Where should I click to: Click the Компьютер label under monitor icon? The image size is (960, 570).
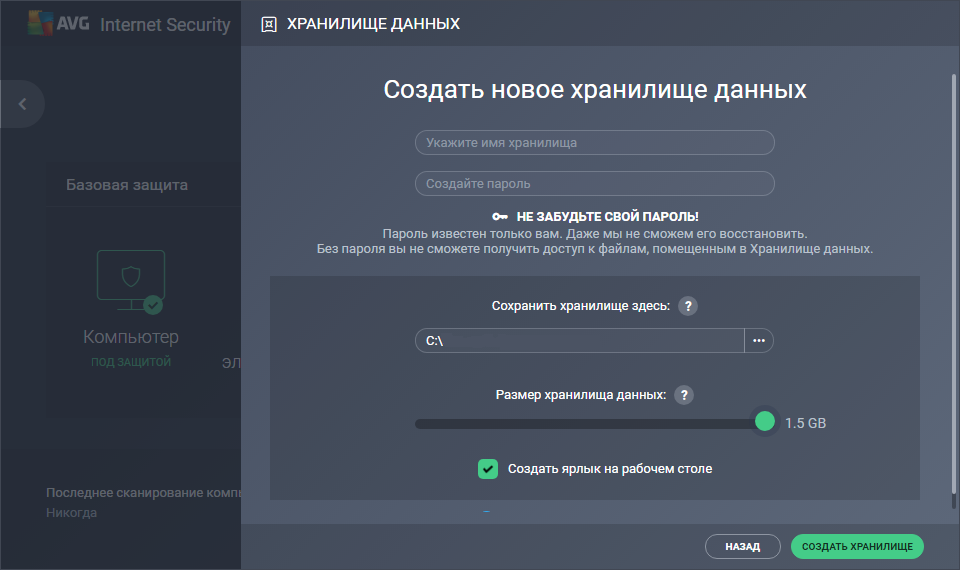coord(131,337)
